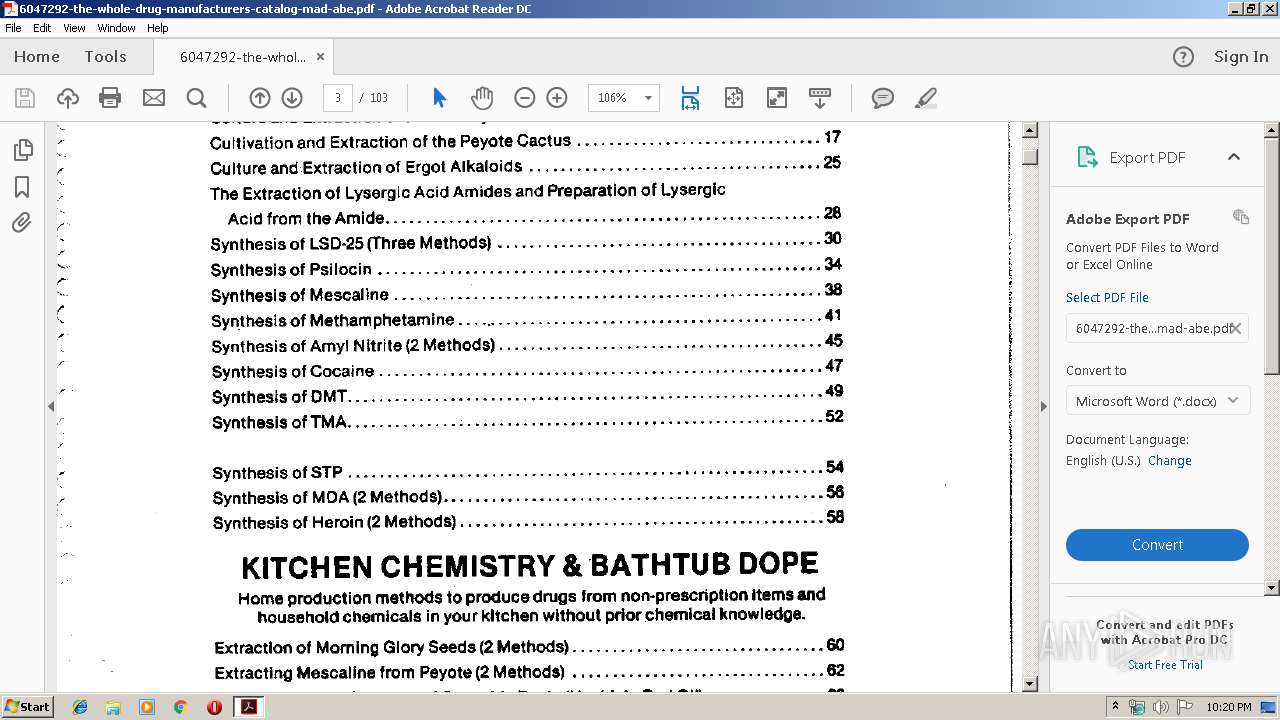Screen dimensions: 1280x720
Task: Click the 'KITCHEN CHEMISTRY & BATHTUB DOPE' heading
Action: [530, 566]
